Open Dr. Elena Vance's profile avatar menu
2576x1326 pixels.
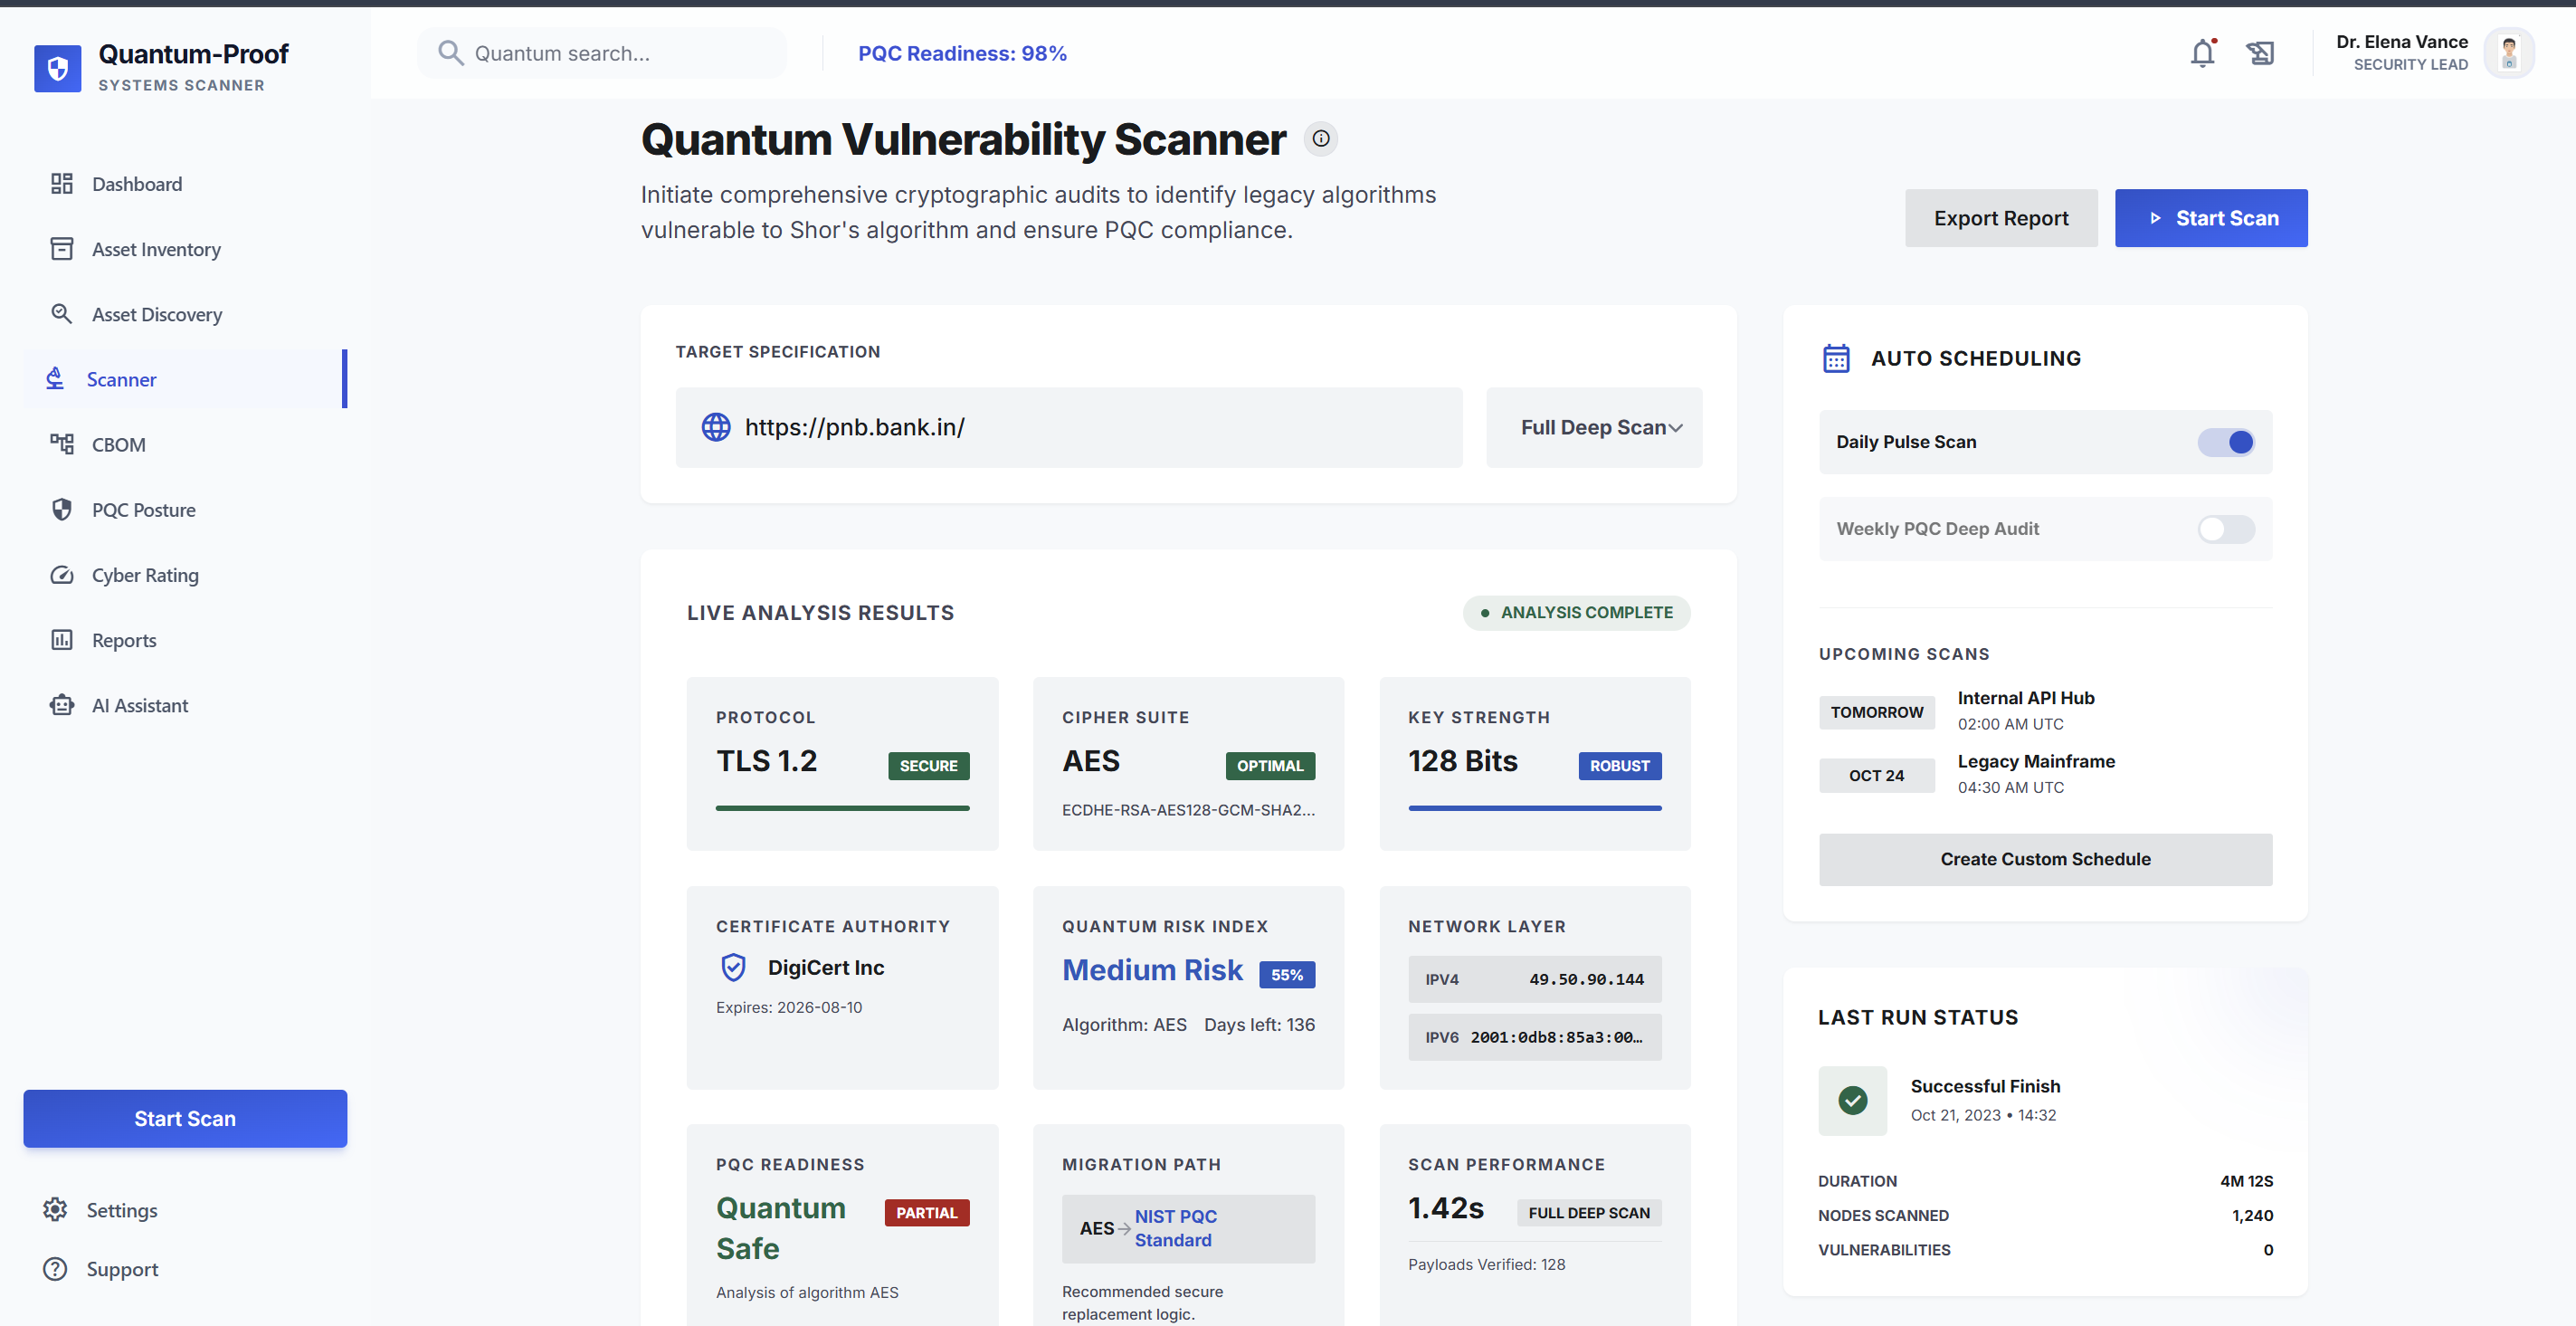tap(2509, 53)
